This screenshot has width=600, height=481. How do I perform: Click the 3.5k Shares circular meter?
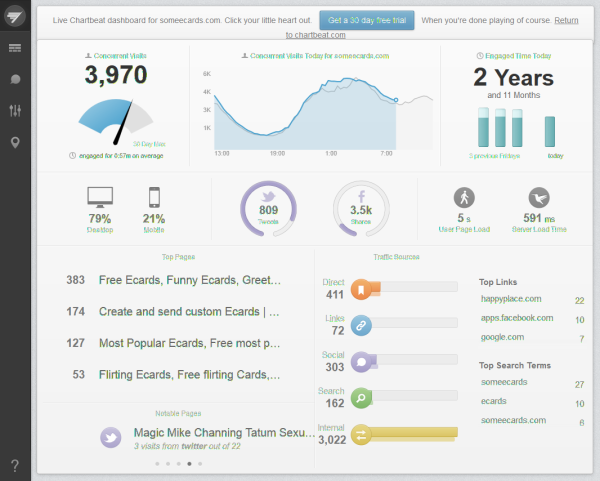[361, 209]
